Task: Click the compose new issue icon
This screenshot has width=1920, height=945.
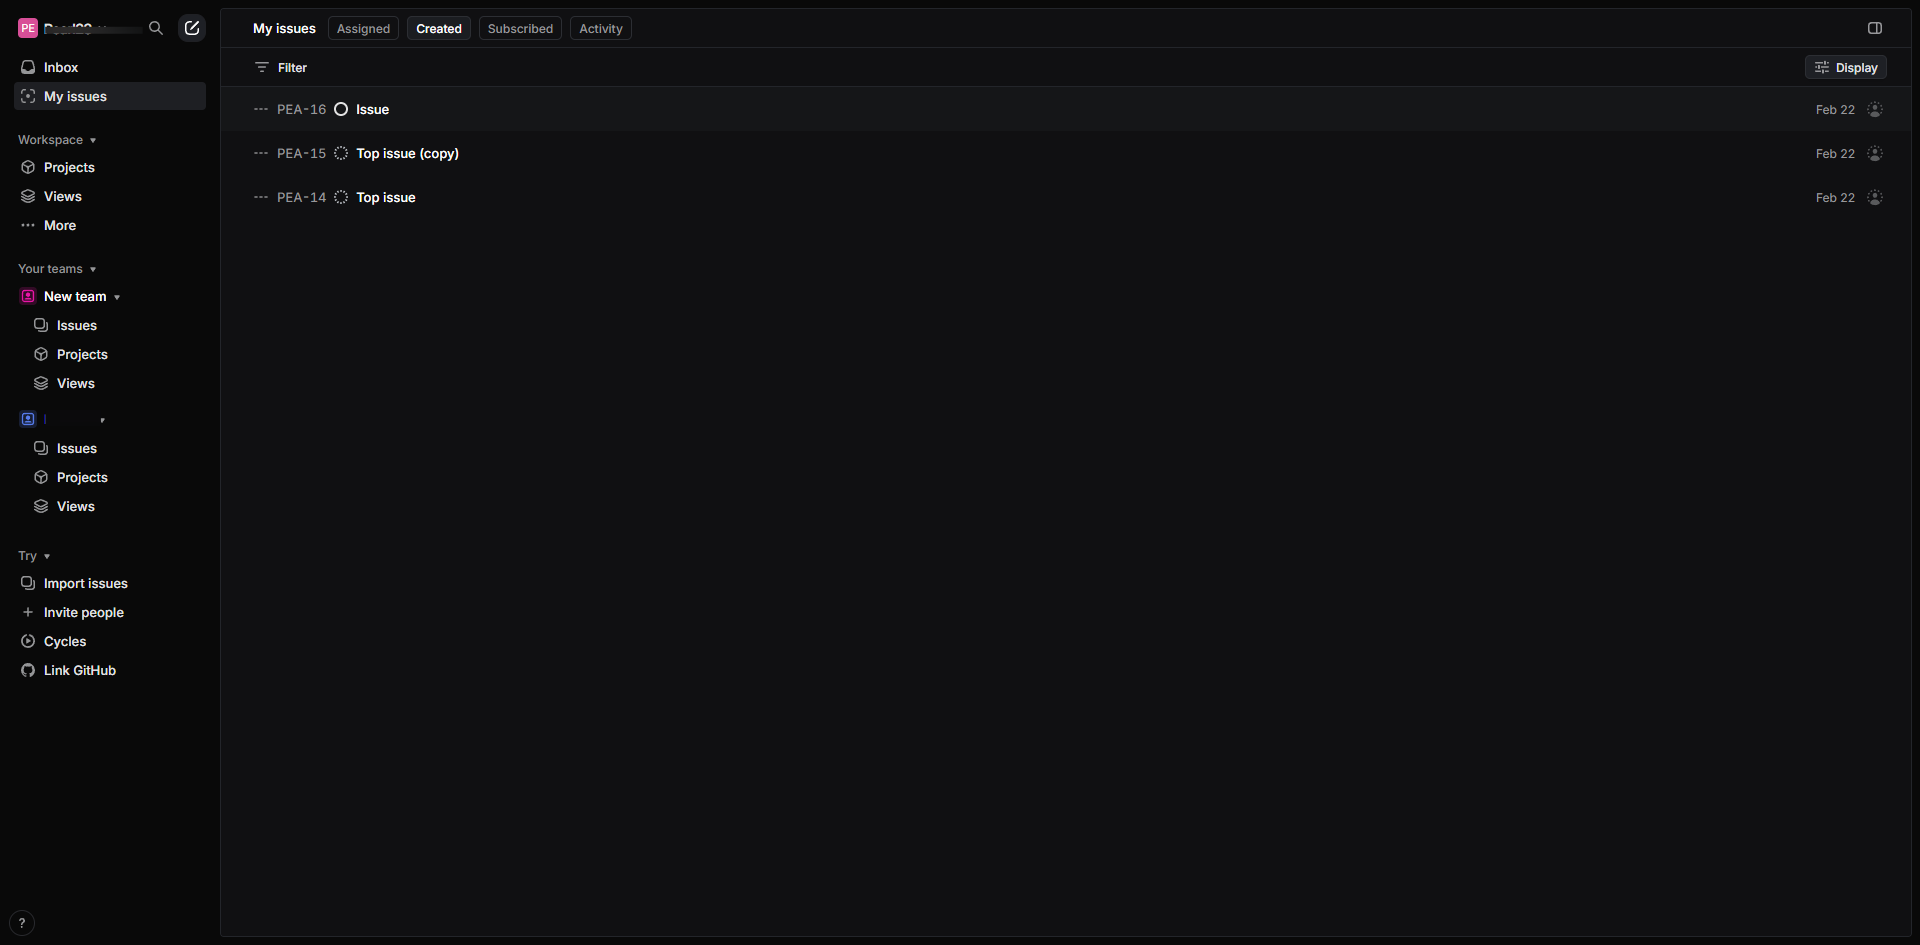Action: 192,28
